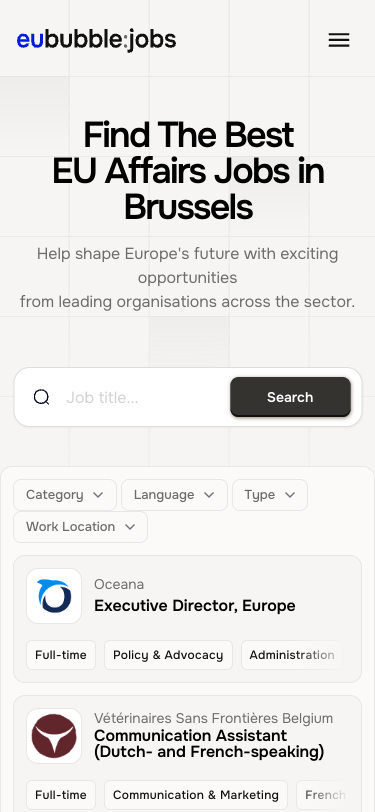Open the hamburger menu
This screenshot has width=375, height=812.
tap(339, 40)
